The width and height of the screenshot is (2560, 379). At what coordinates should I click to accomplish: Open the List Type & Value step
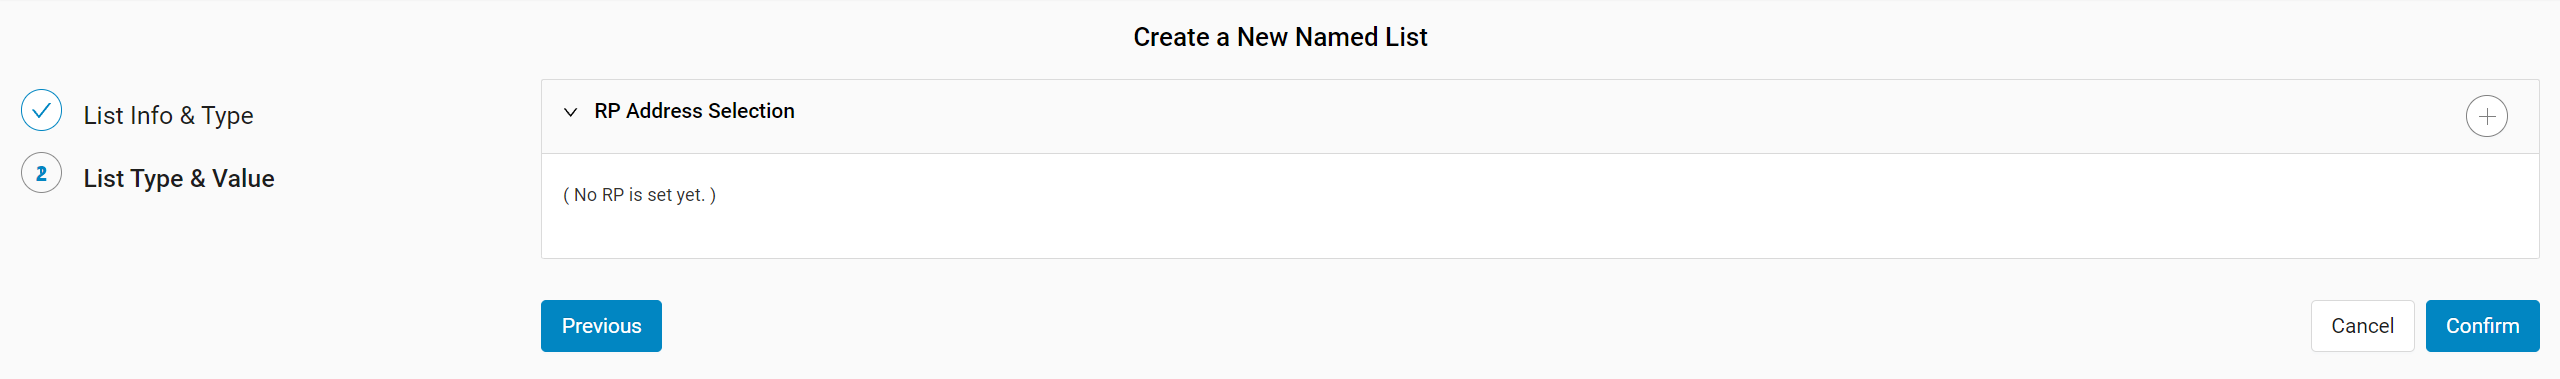point(179,178)
